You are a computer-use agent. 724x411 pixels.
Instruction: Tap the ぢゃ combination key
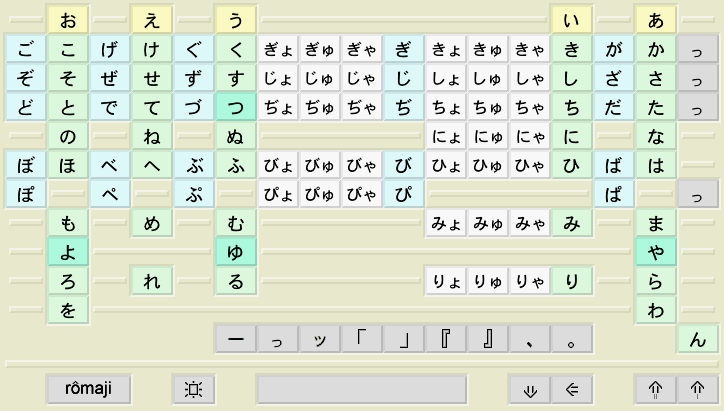point(362,107)
